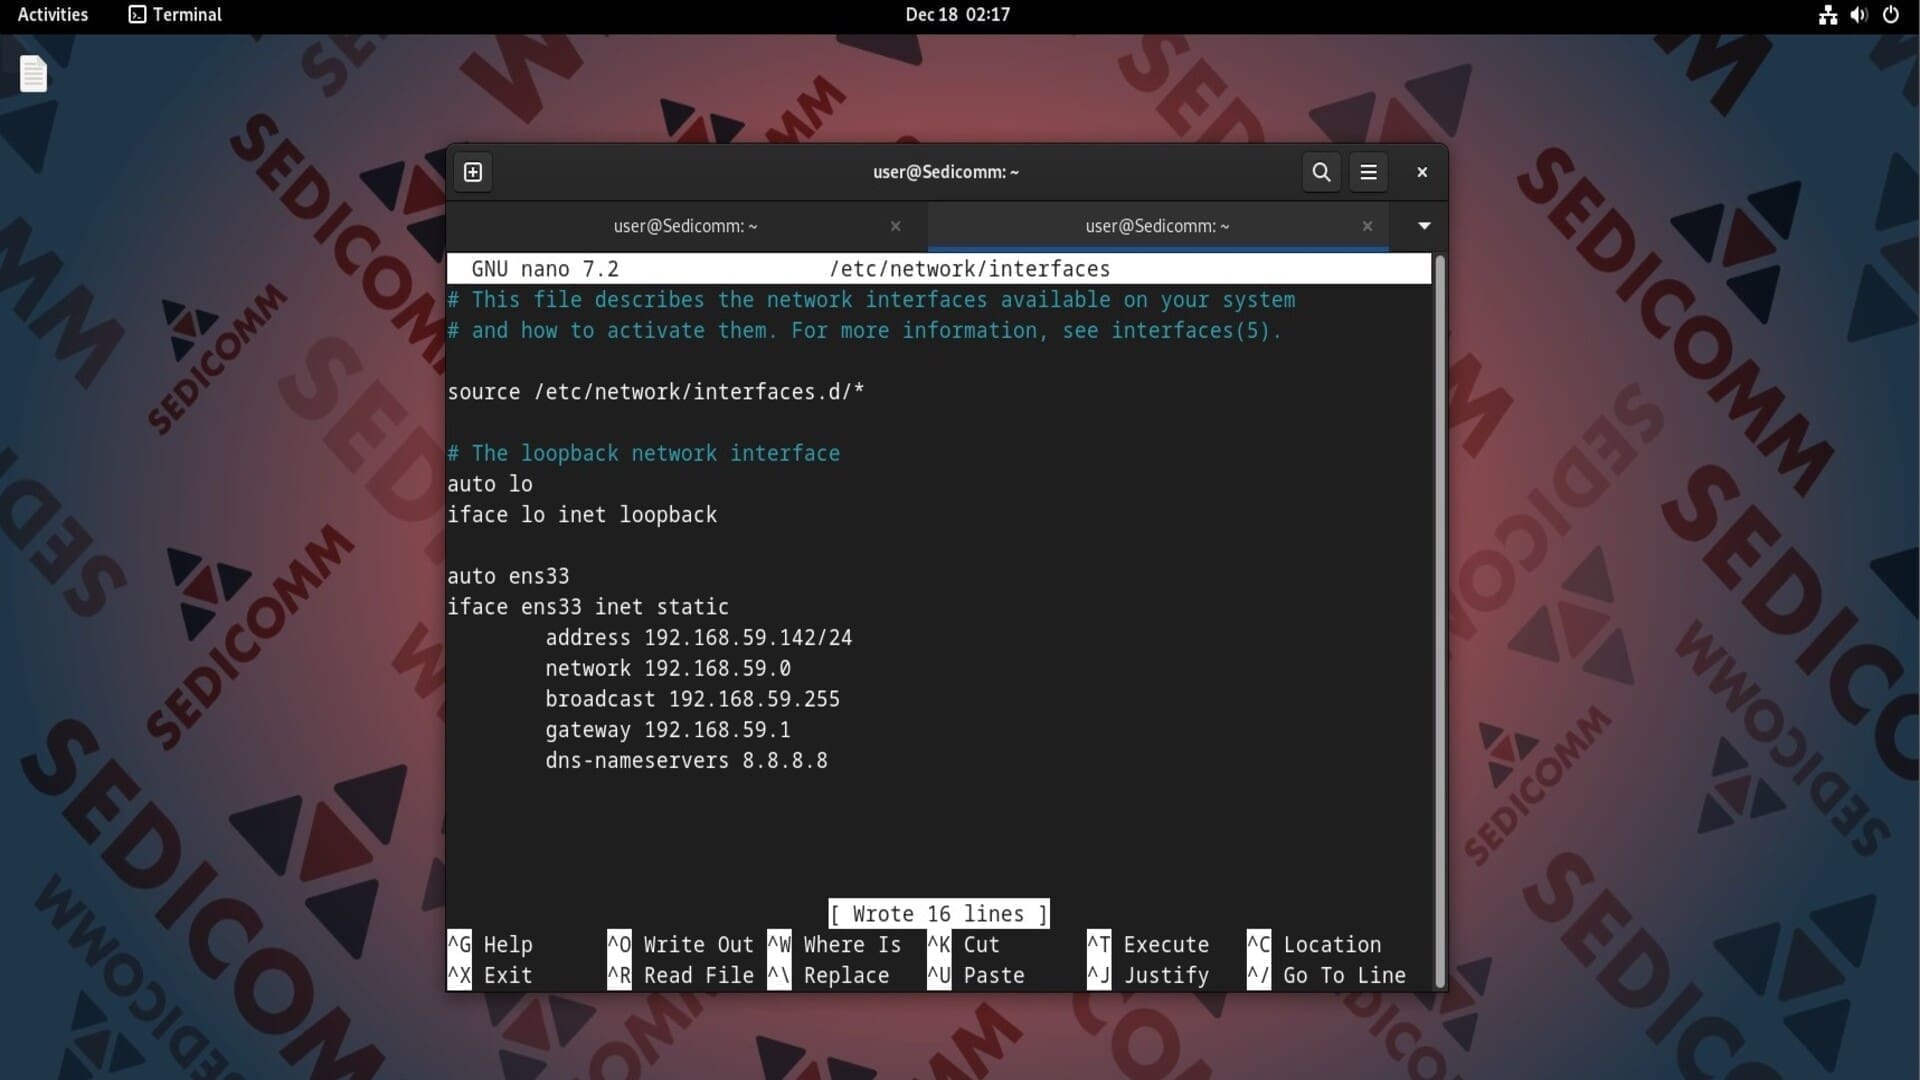Open the power icon system menu
Screen dimensions: 1920x1080
[1890, 15]
